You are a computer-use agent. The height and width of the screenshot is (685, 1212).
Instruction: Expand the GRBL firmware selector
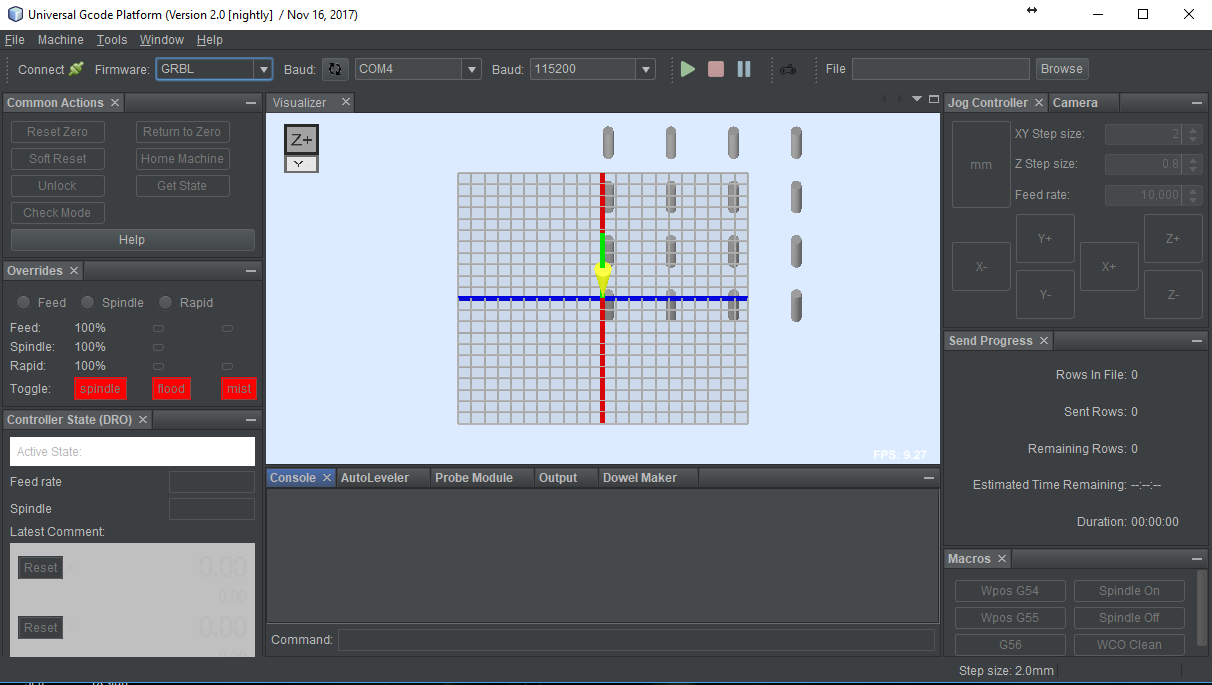(264, 69)
